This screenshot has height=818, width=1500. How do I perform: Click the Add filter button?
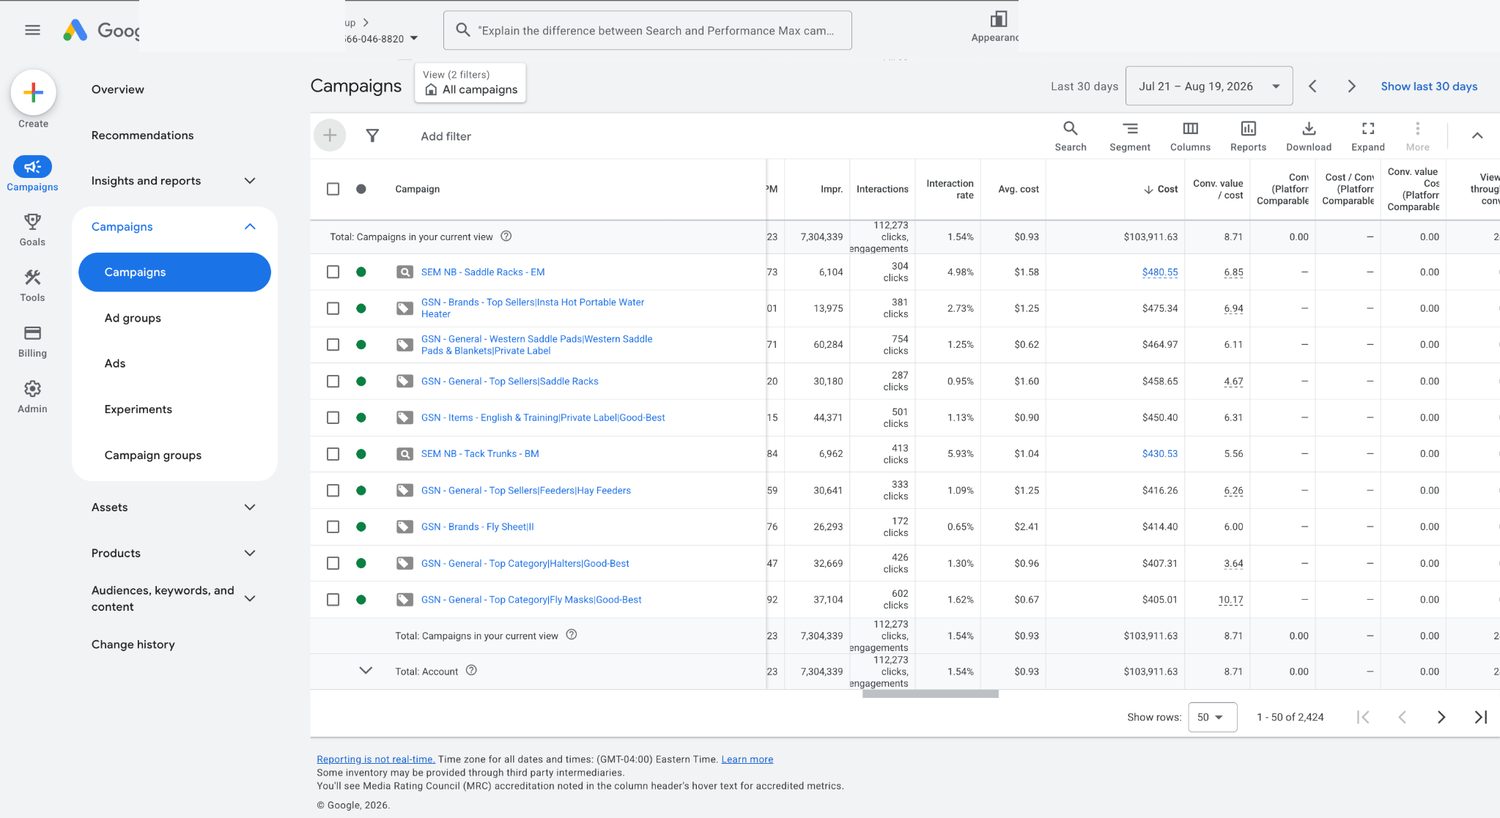[446, 136]
